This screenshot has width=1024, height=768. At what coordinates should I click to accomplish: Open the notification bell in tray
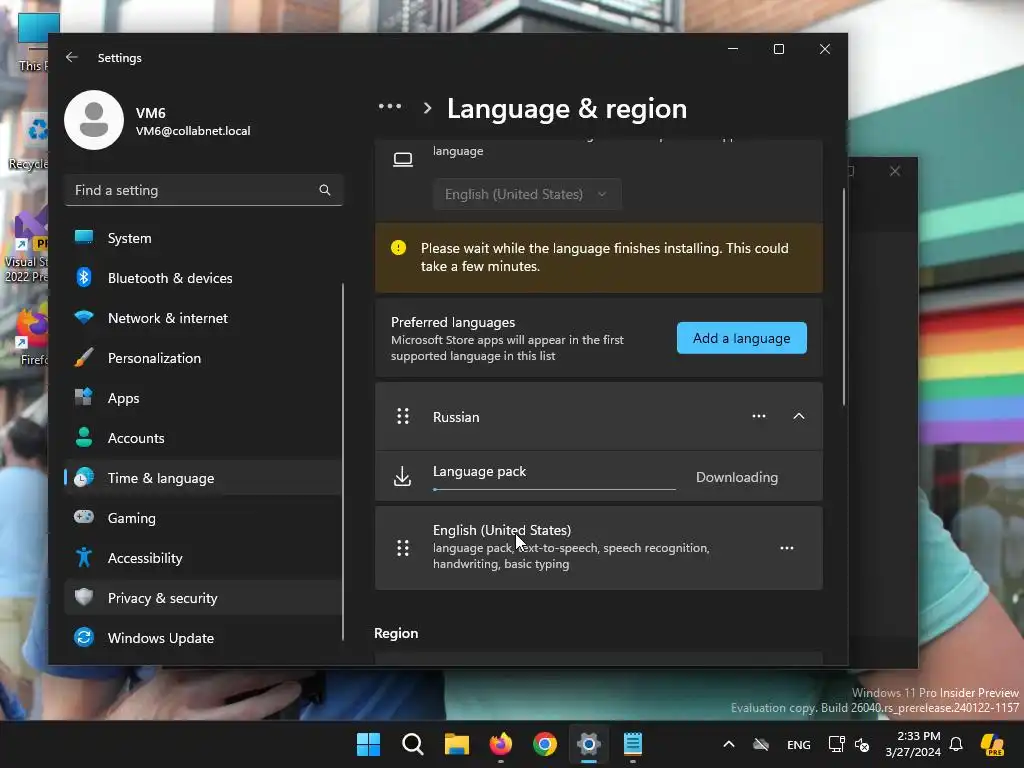[956, 744]
